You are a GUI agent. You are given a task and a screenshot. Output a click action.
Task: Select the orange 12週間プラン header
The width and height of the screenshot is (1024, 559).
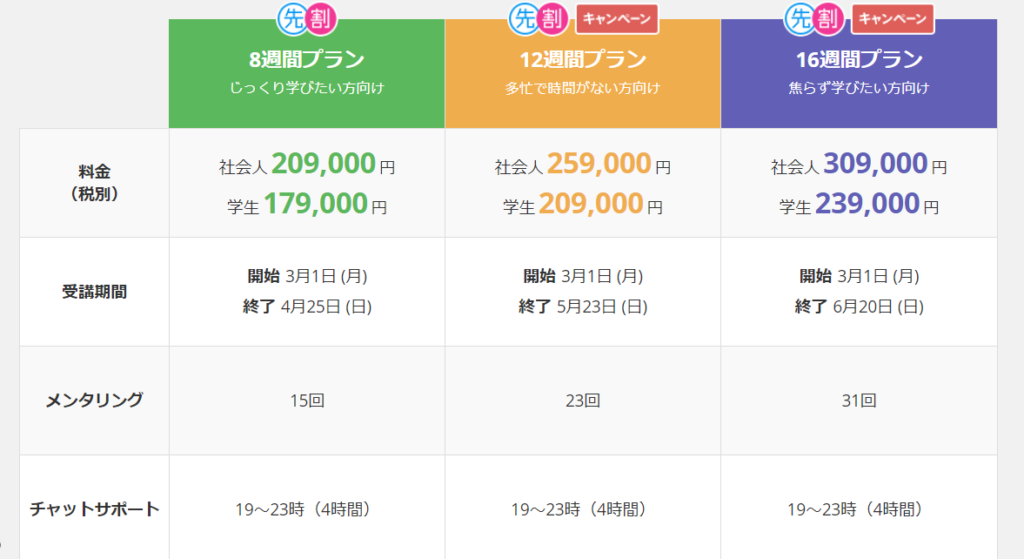pyautogui.click(x=583, y=73)
